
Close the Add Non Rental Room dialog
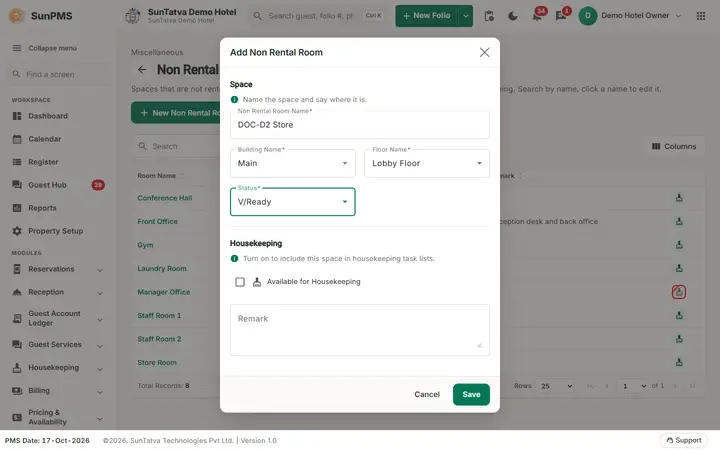[x=484, y=52]
